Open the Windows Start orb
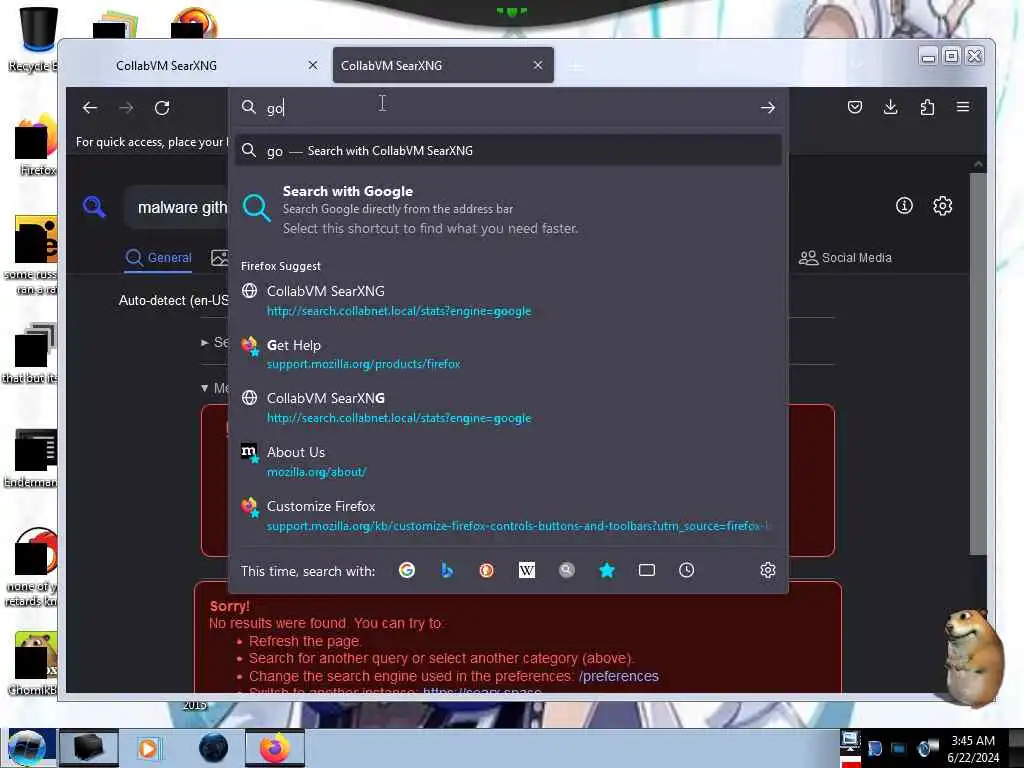1024x768 pixels. [27, 748]
